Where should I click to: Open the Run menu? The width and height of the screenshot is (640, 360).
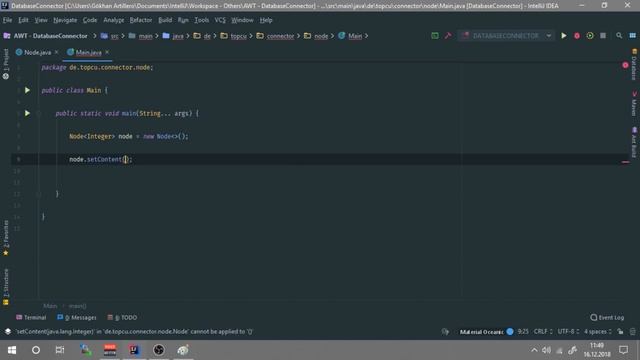183,20
